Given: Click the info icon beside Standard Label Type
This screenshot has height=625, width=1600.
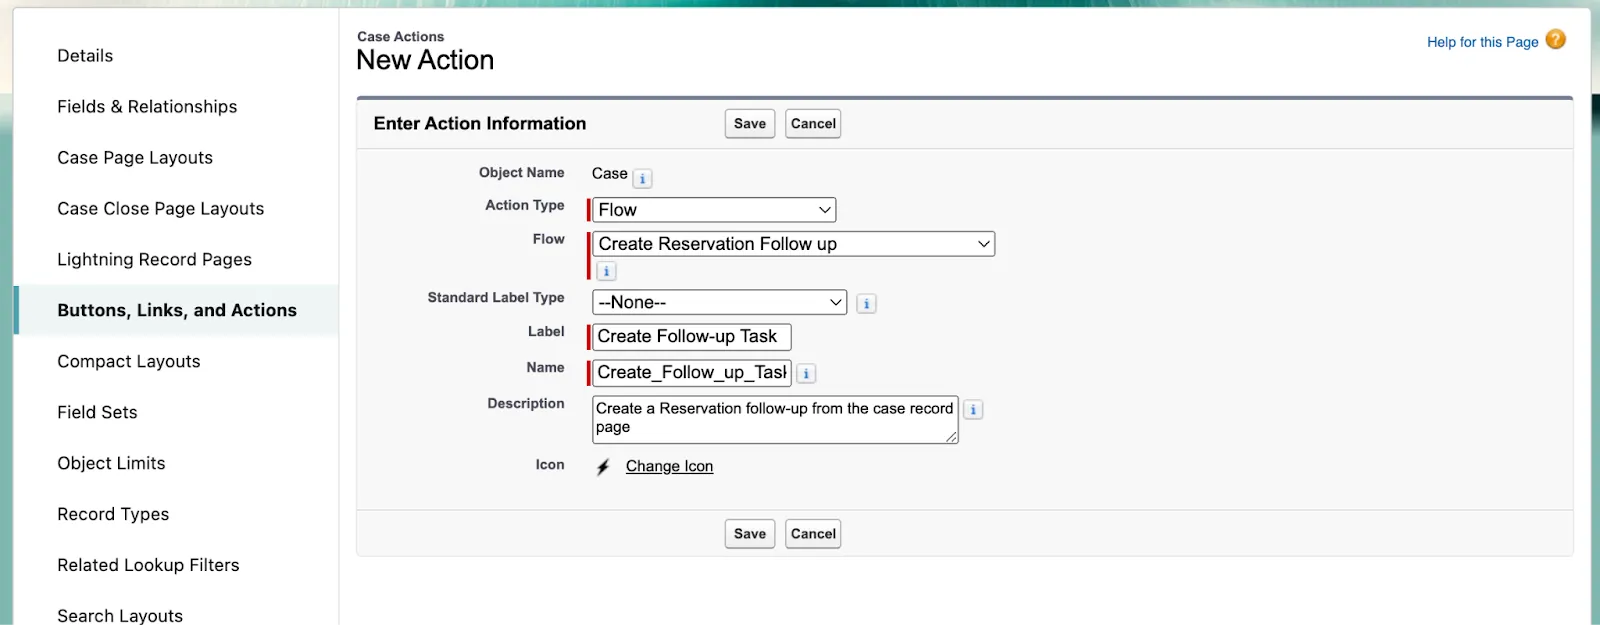Looking at the screenshot, I should pos(866,304).
